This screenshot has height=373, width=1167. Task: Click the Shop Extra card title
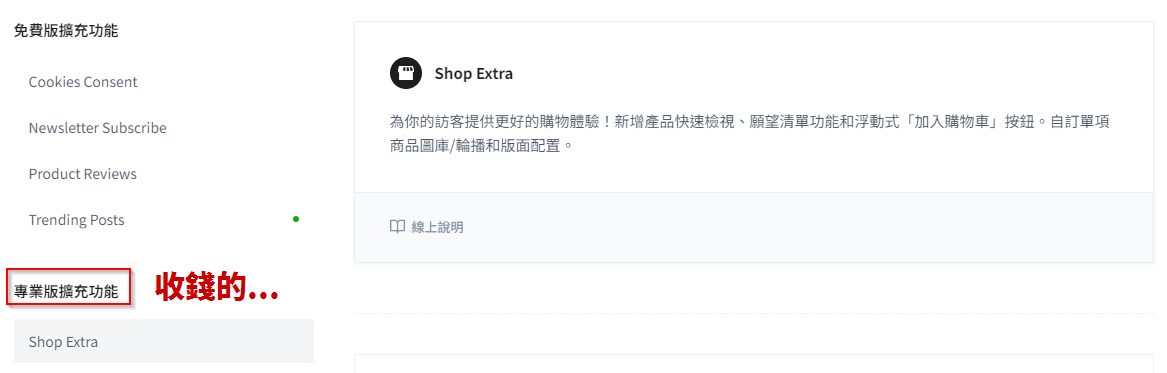tap(473, 74)
